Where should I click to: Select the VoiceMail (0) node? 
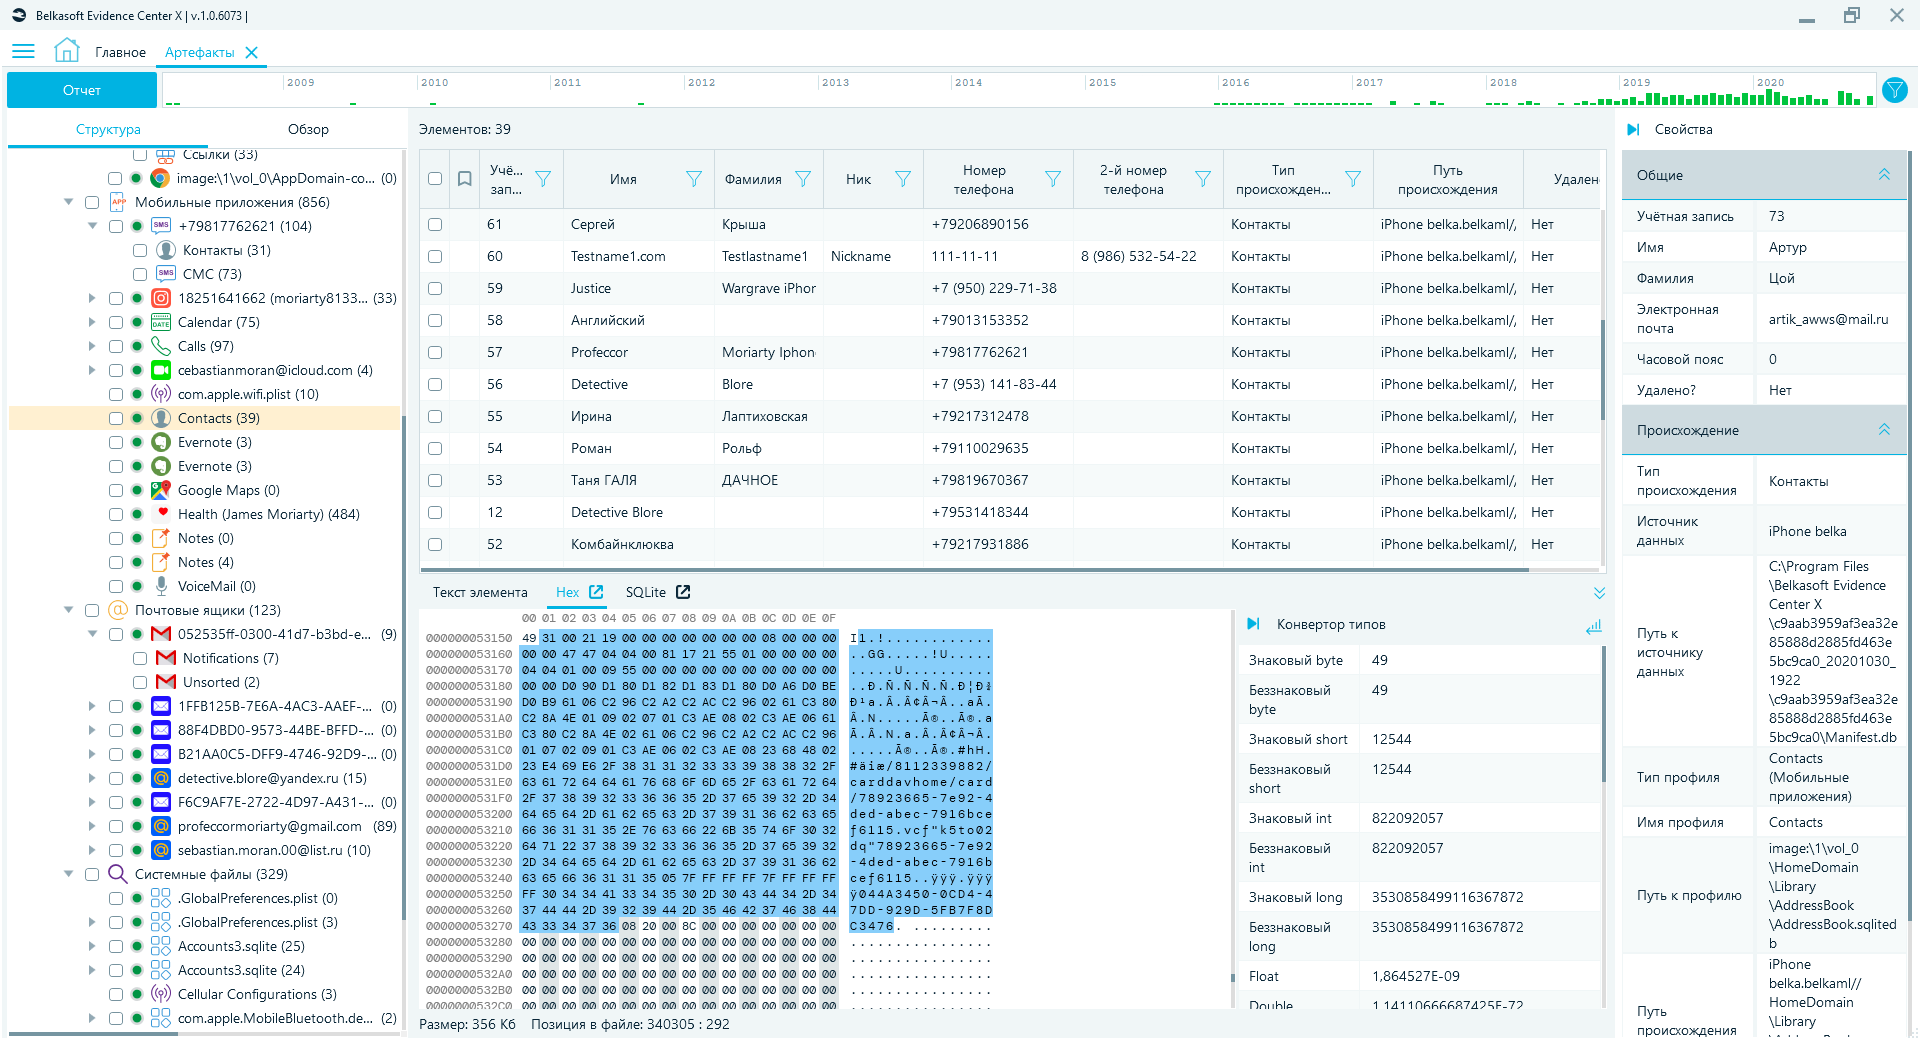pos(216,586)
